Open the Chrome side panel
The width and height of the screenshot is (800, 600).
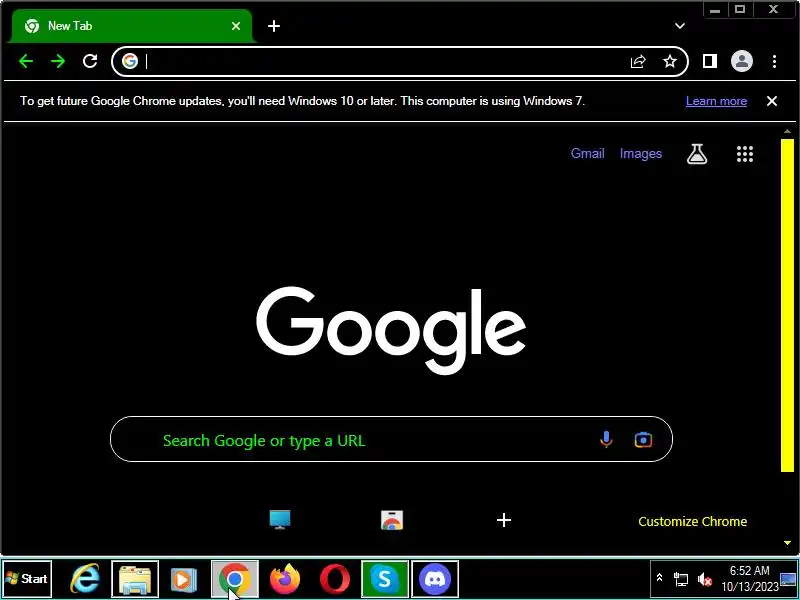pos(710,61)
